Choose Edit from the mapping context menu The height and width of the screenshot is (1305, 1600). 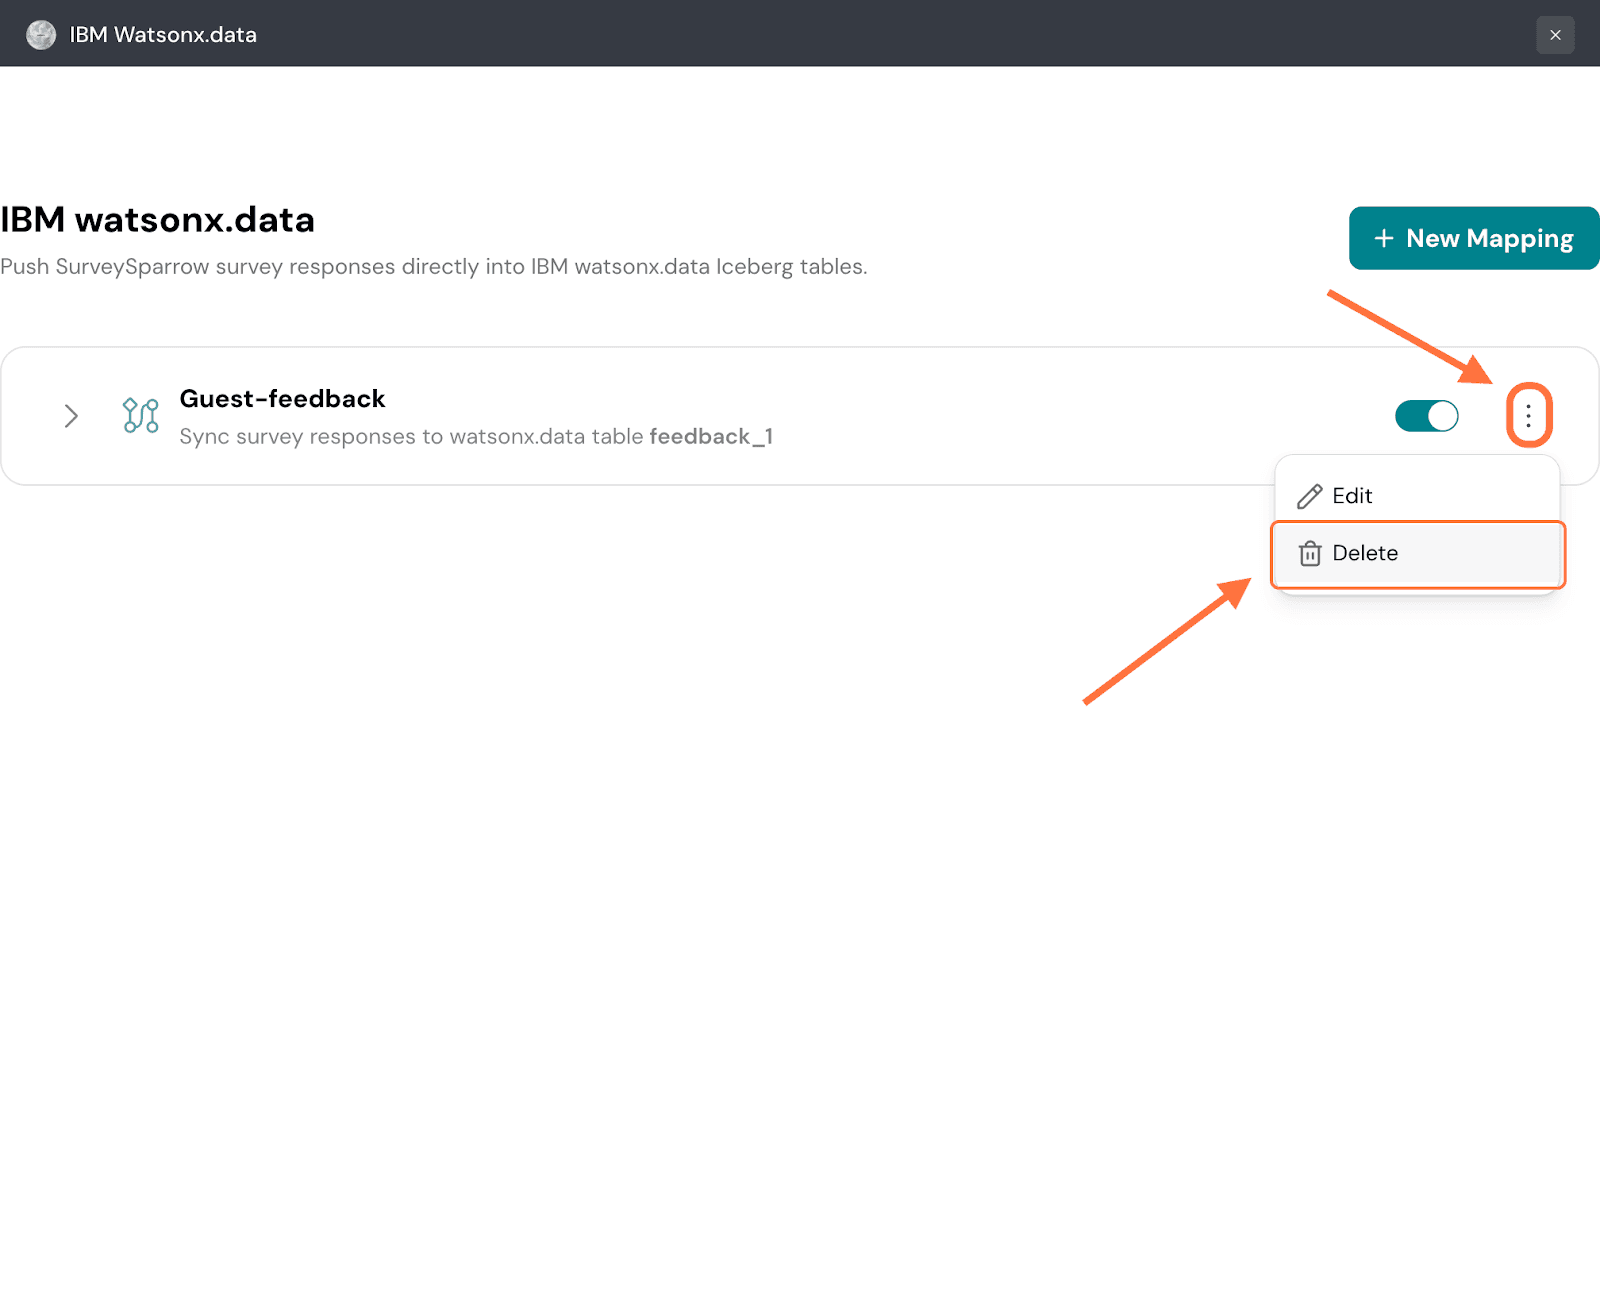click(x=1352, y=496)
